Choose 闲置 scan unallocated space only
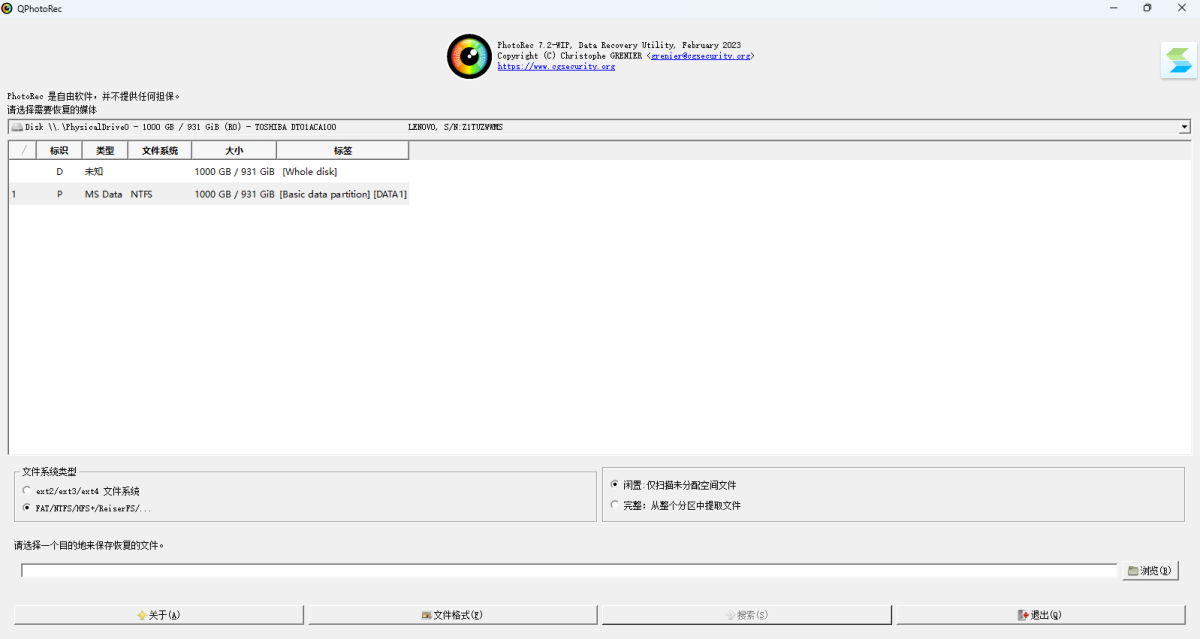The width and height of the screenshot is (1200, 639). [615, 485]
